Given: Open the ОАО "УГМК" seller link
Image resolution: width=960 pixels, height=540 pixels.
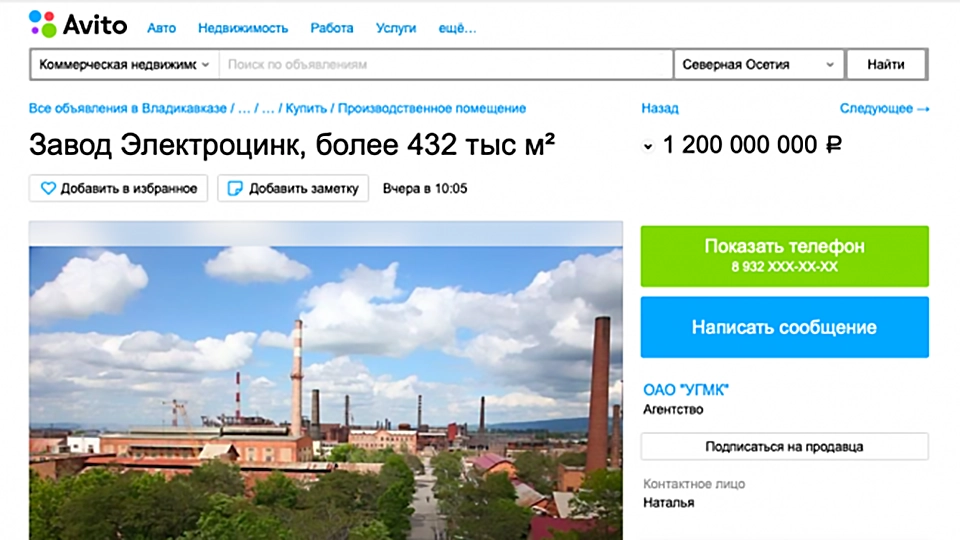Looking at the screenshot, I should click(x=685, y=390).
